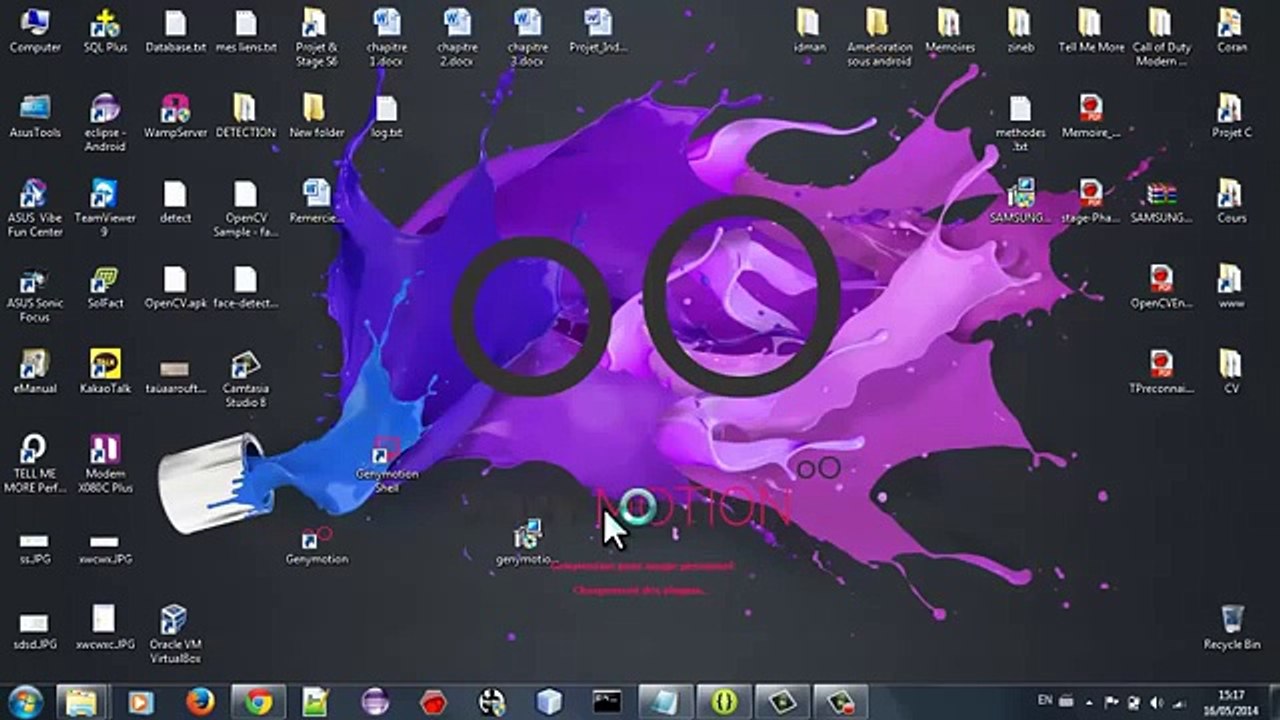Select the TeamViewer 9 shortcut
This screenshot has width=1280, height=720.
pyautogui.click(x=105, y=208)
